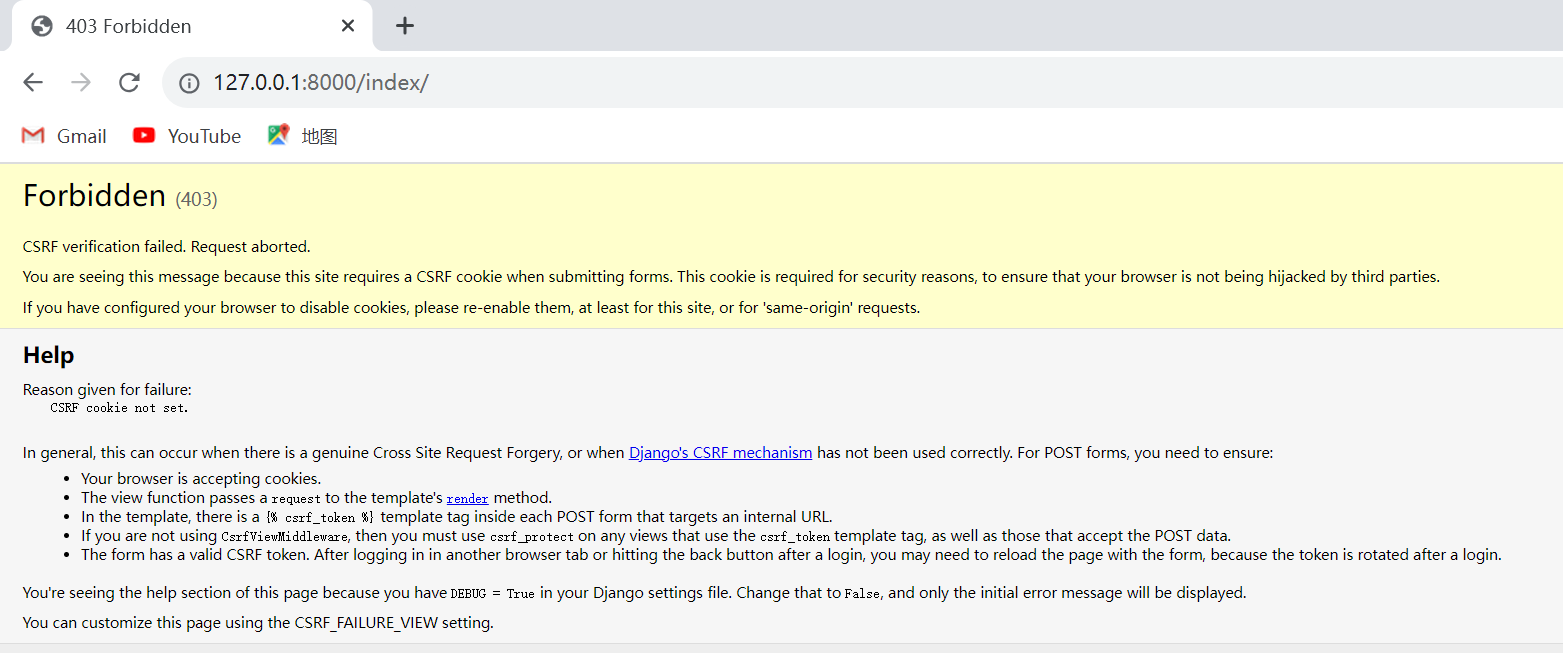Image resolution: width=1563 pixels, height=653 pixels.
Task: Click the Forbidden heading text
Action: pos(94,196)
